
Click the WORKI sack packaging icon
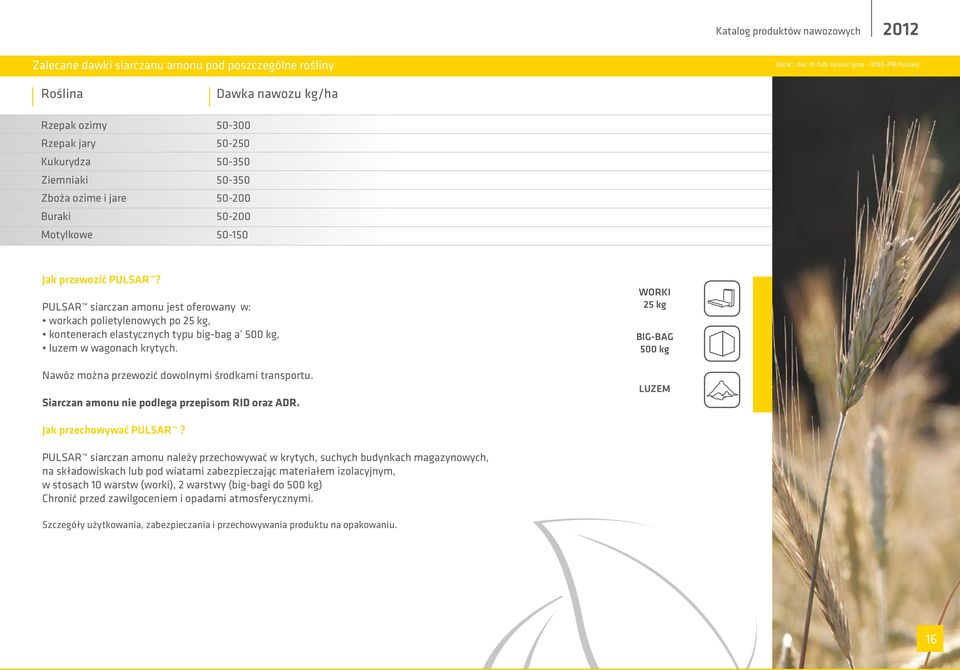[722, 298]
